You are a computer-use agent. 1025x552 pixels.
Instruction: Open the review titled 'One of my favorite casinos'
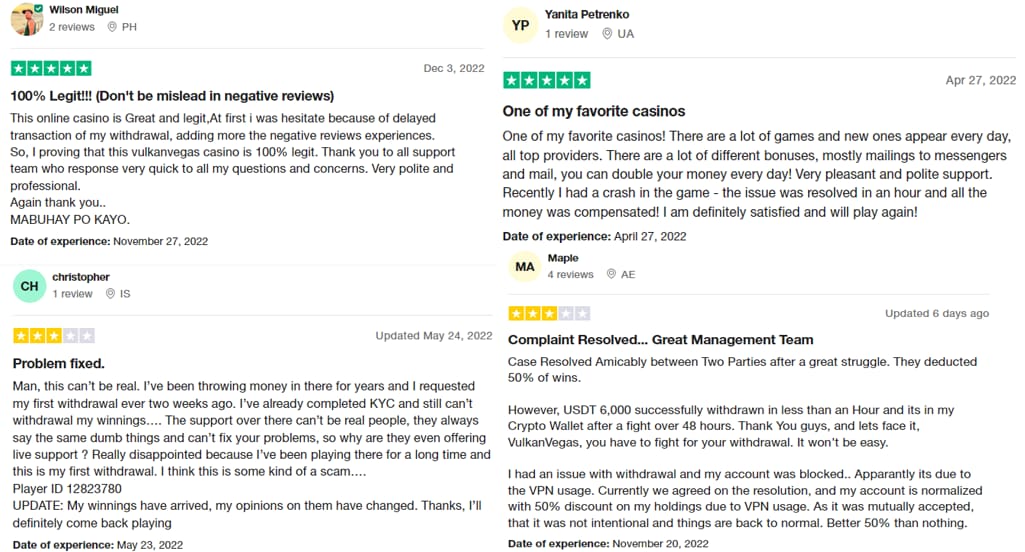pos(594,111)
